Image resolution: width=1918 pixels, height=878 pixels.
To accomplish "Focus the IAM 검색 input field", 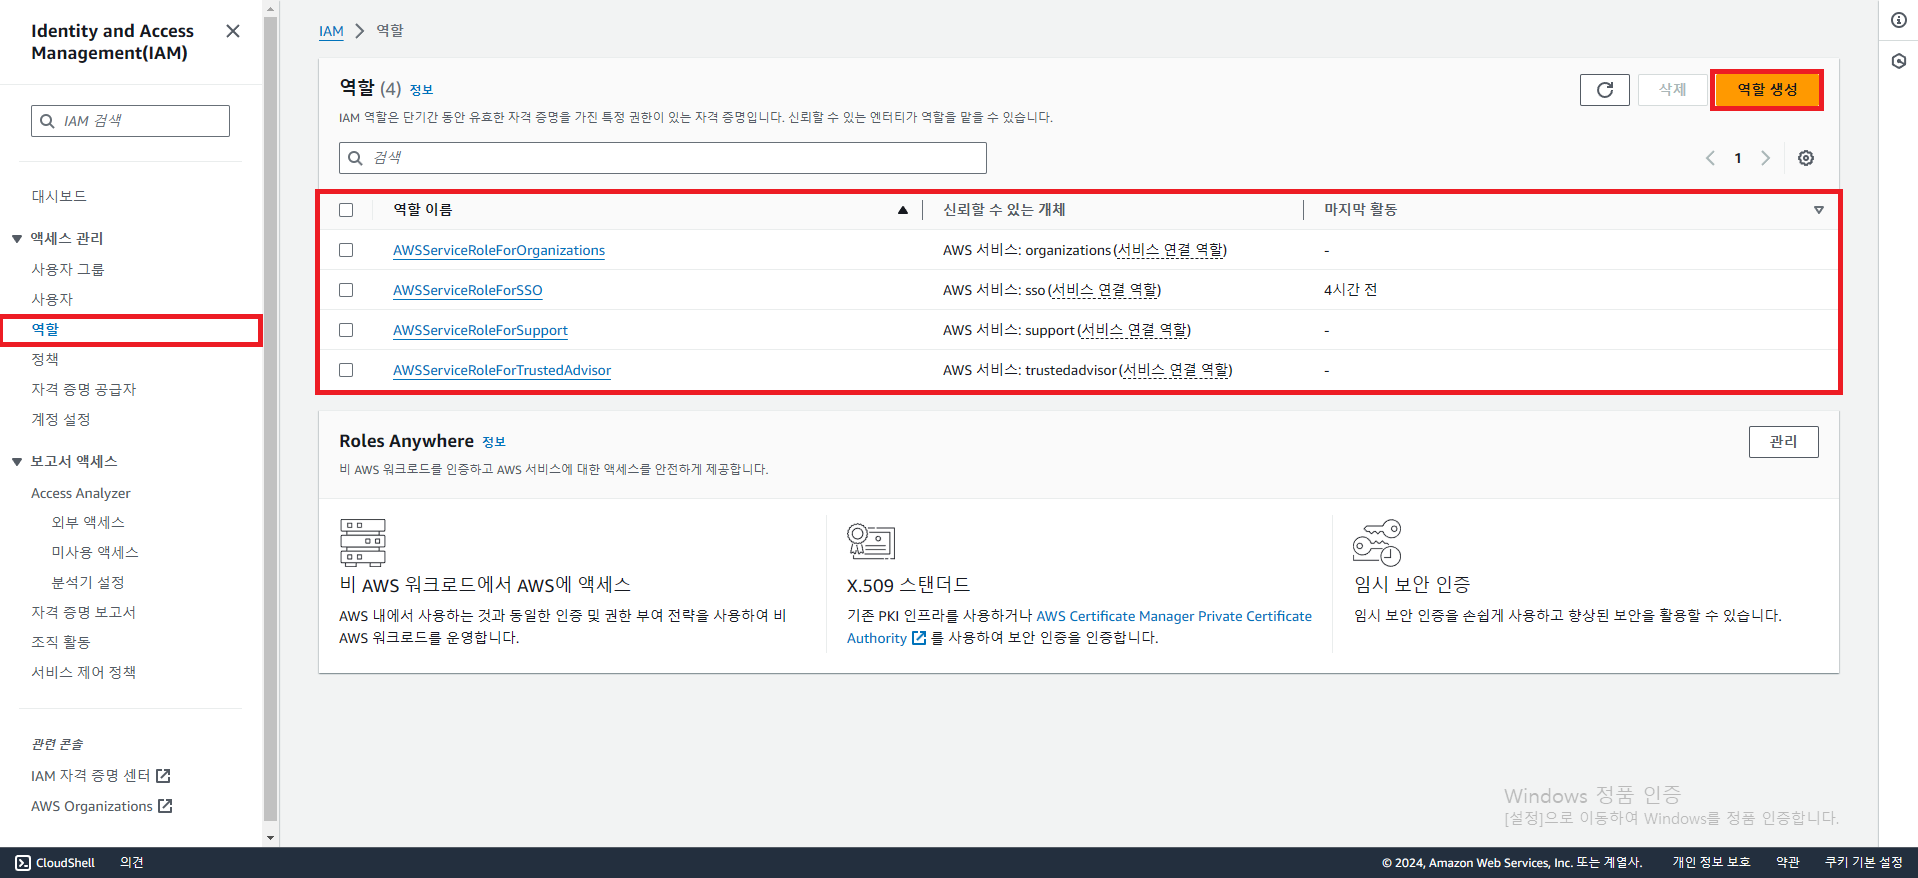I will (130, 121).
